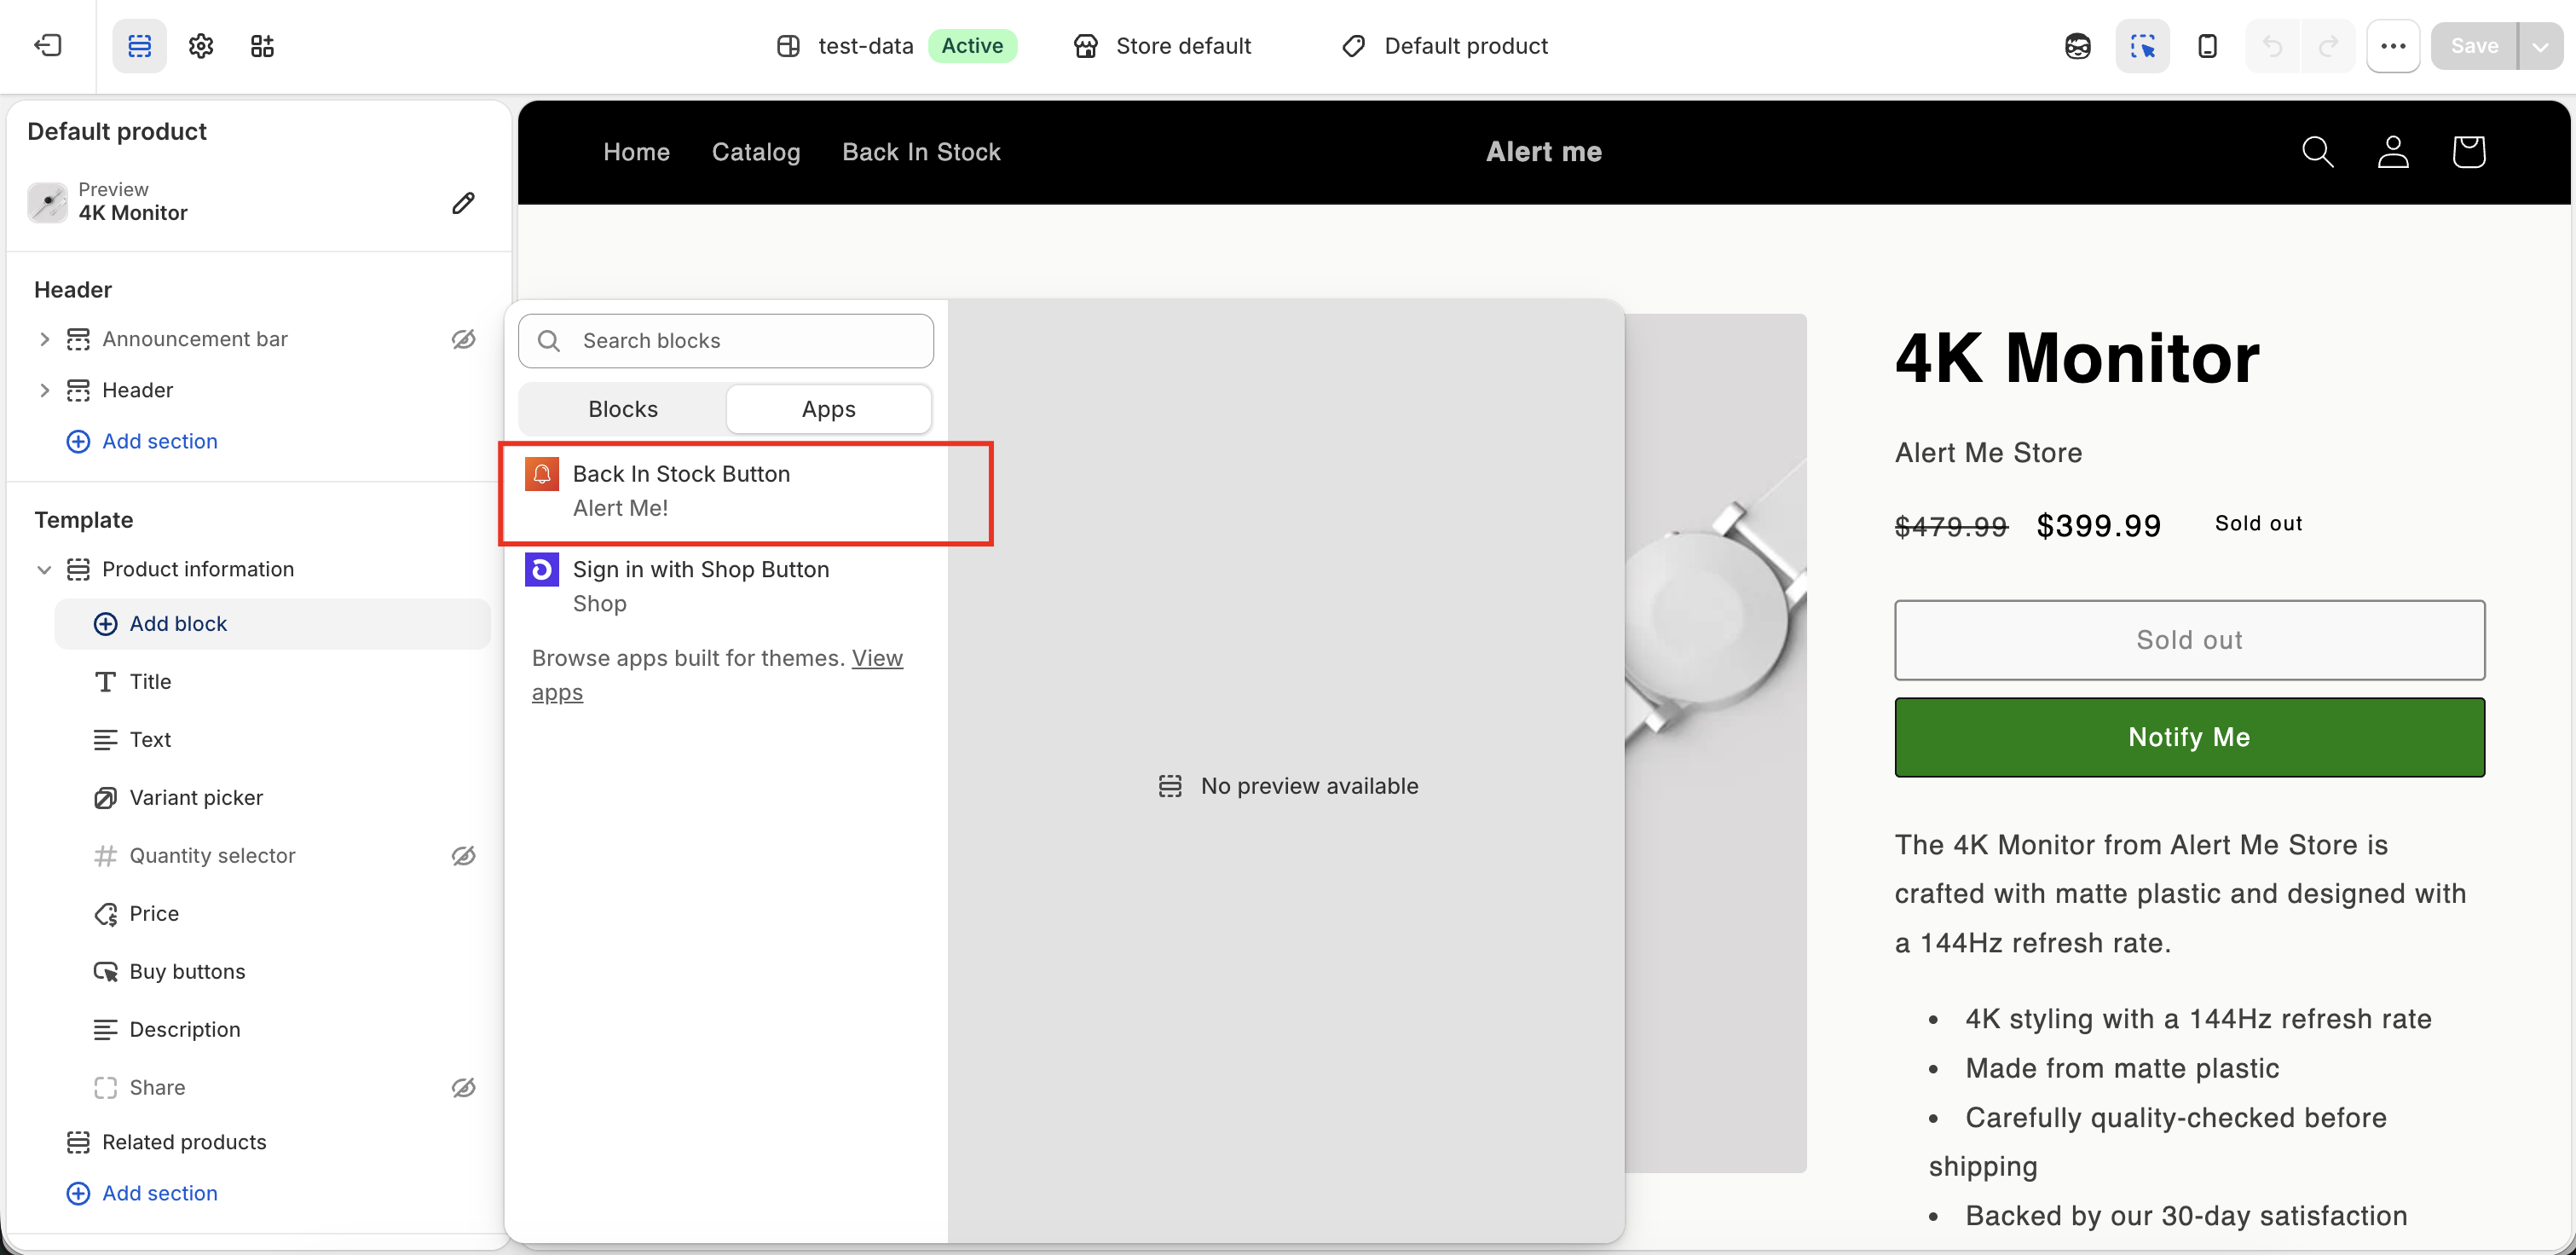Click the storefront search magnifier icon
2576x1255 pixels.
pos(2317,152)
